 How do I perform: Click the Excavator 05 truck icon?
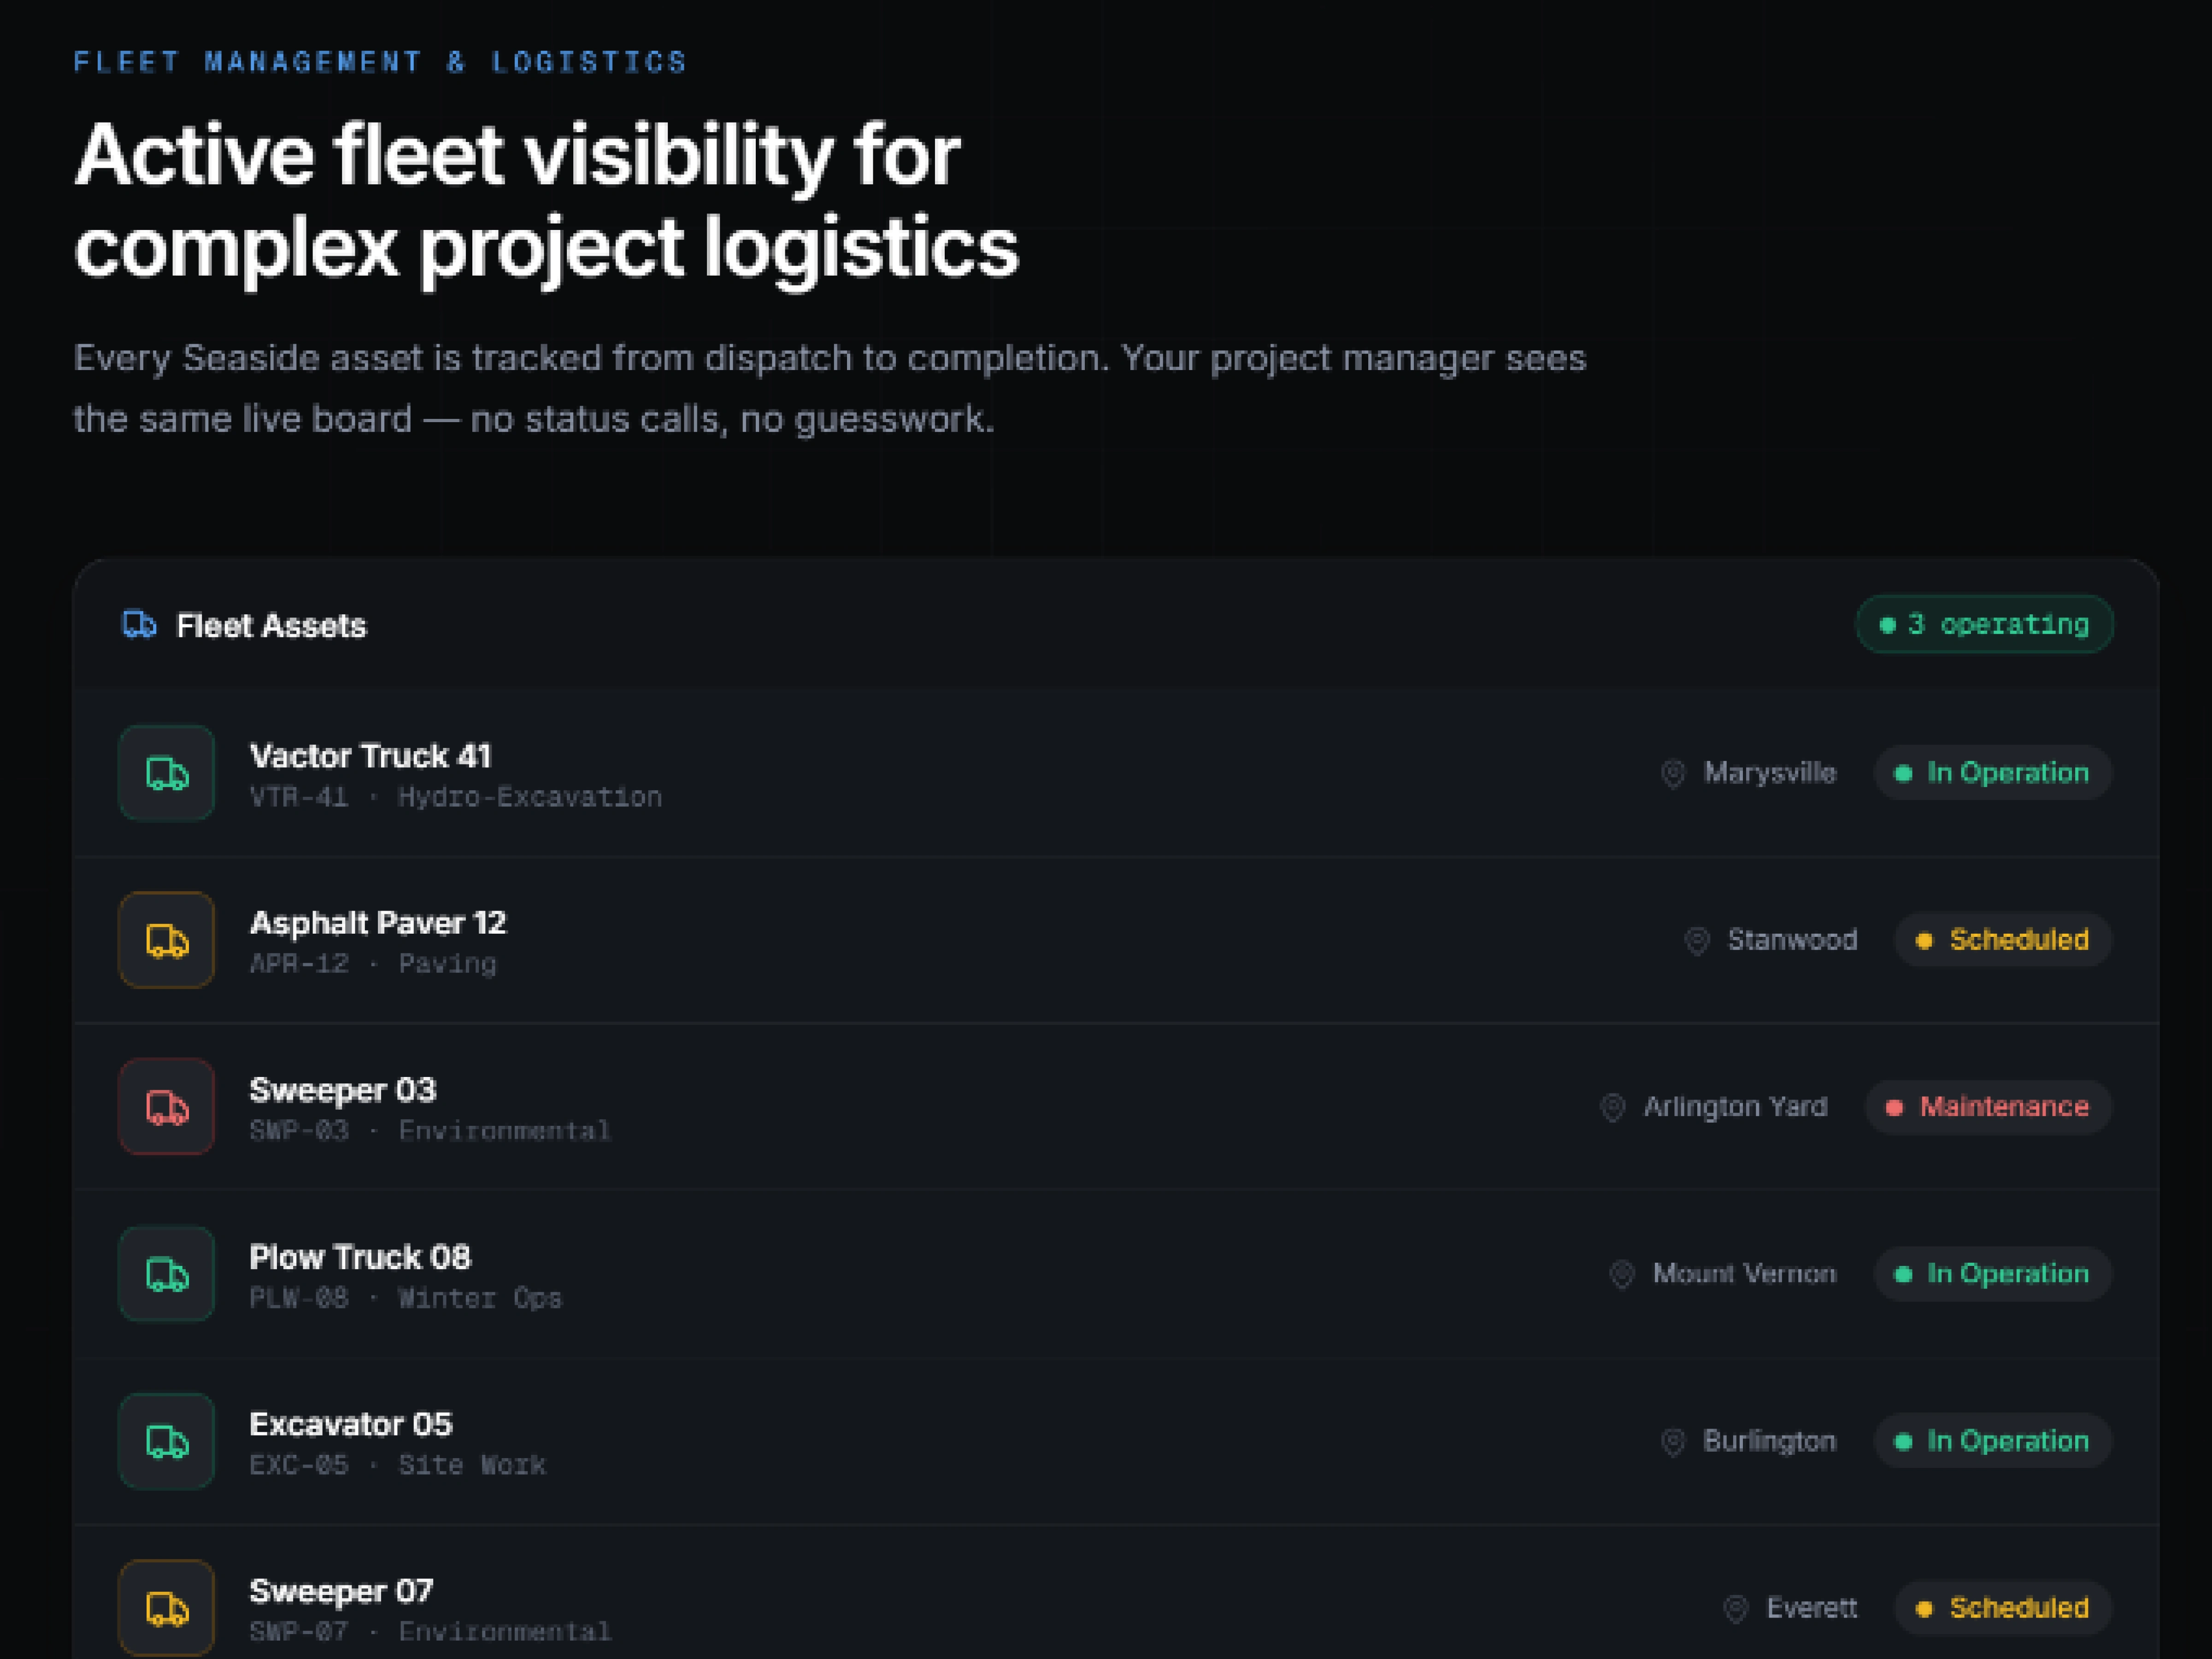167,1441
